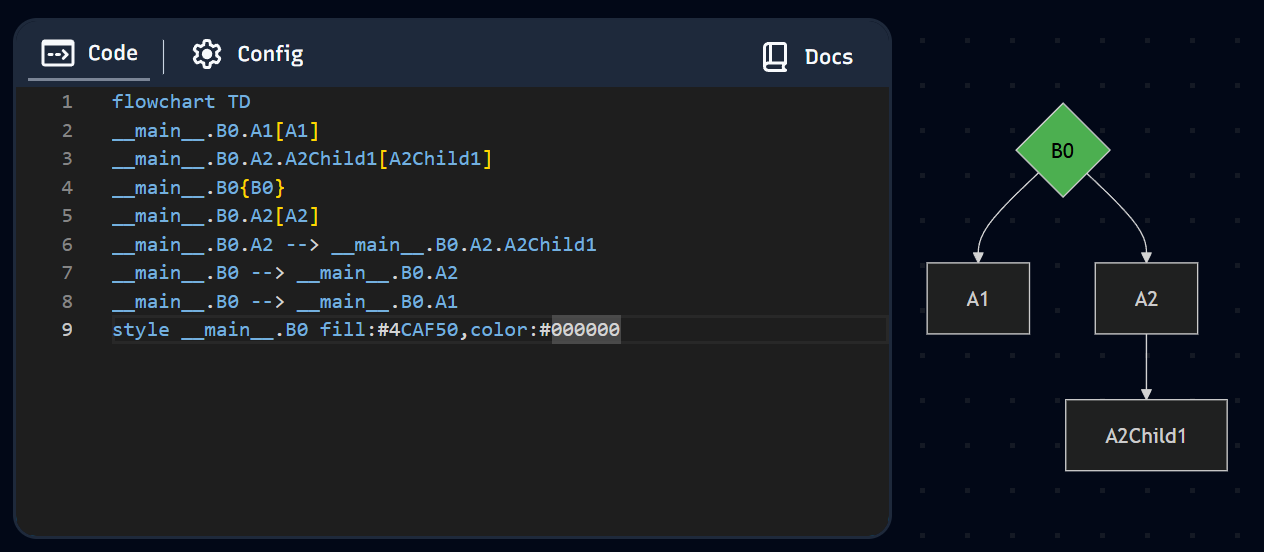
Task: Click the Code terminal icon
Action: (x=57, y=53)
